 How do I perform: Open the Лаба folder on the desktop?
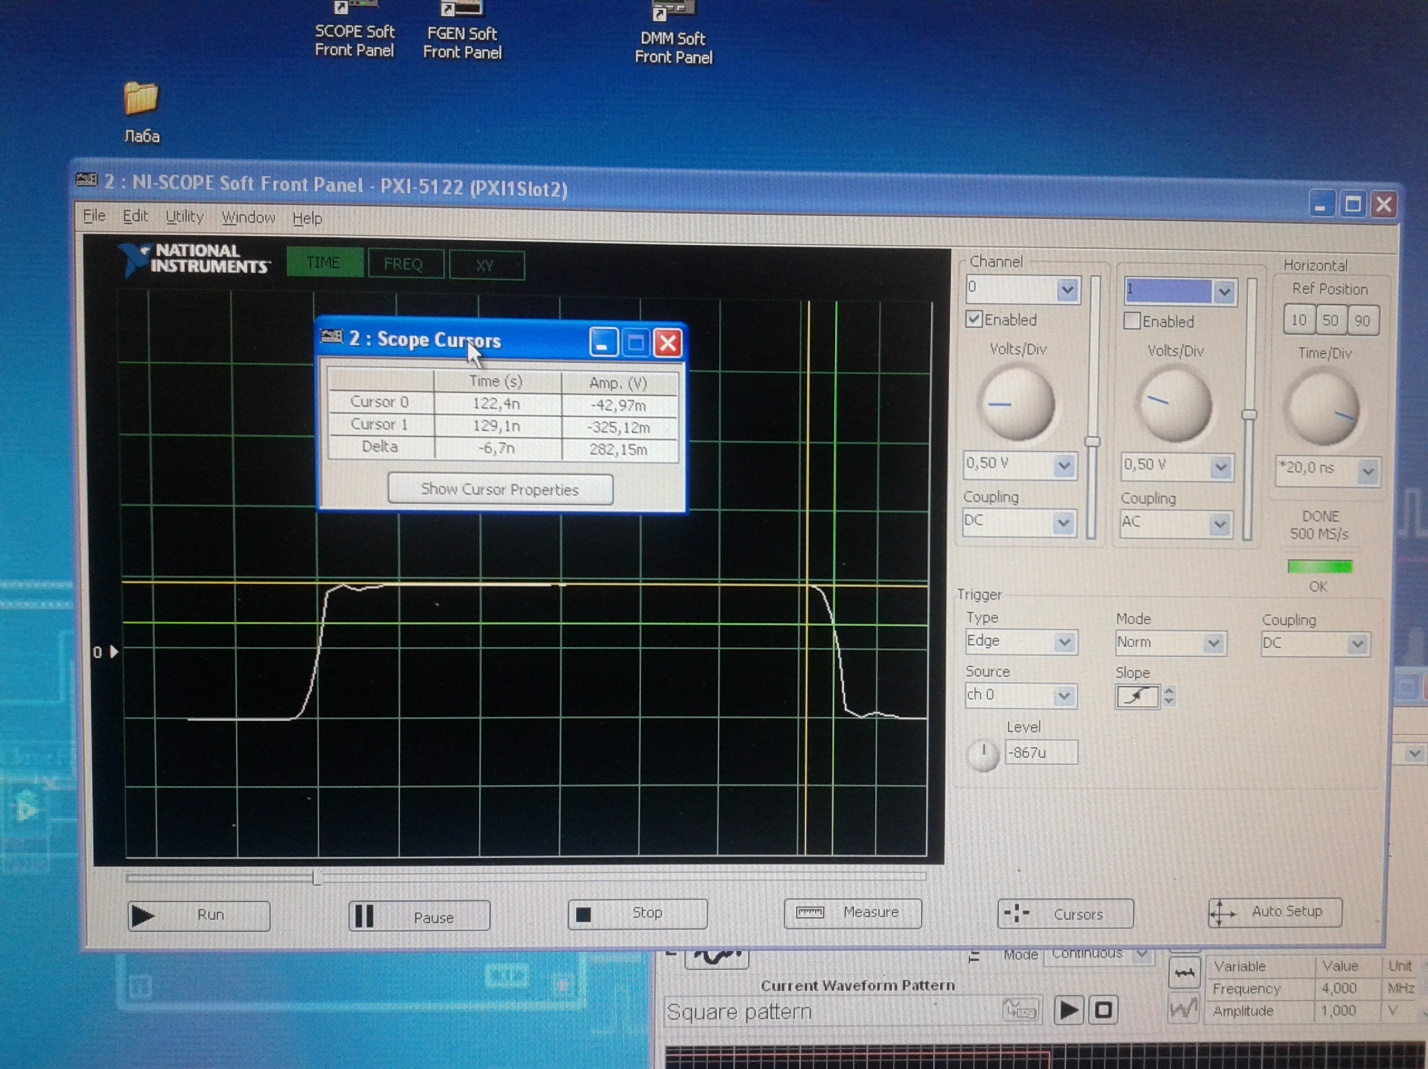coord(141,112)
